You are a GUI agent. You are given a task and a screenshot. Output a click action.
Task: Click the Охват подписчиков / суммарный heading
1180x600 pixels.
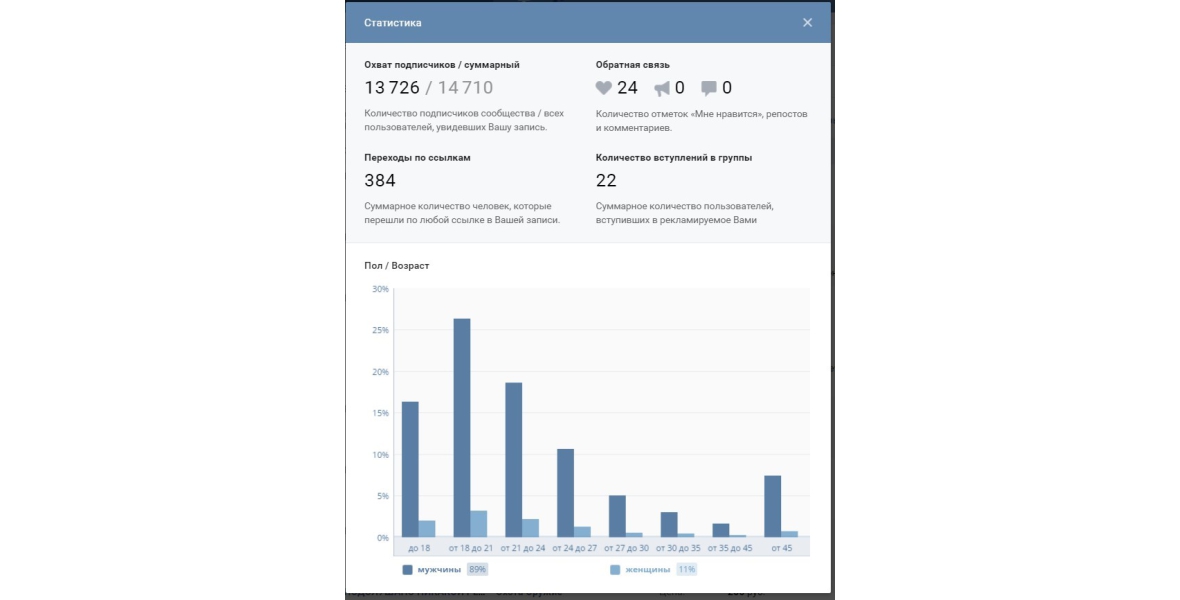tap(442, 65)
